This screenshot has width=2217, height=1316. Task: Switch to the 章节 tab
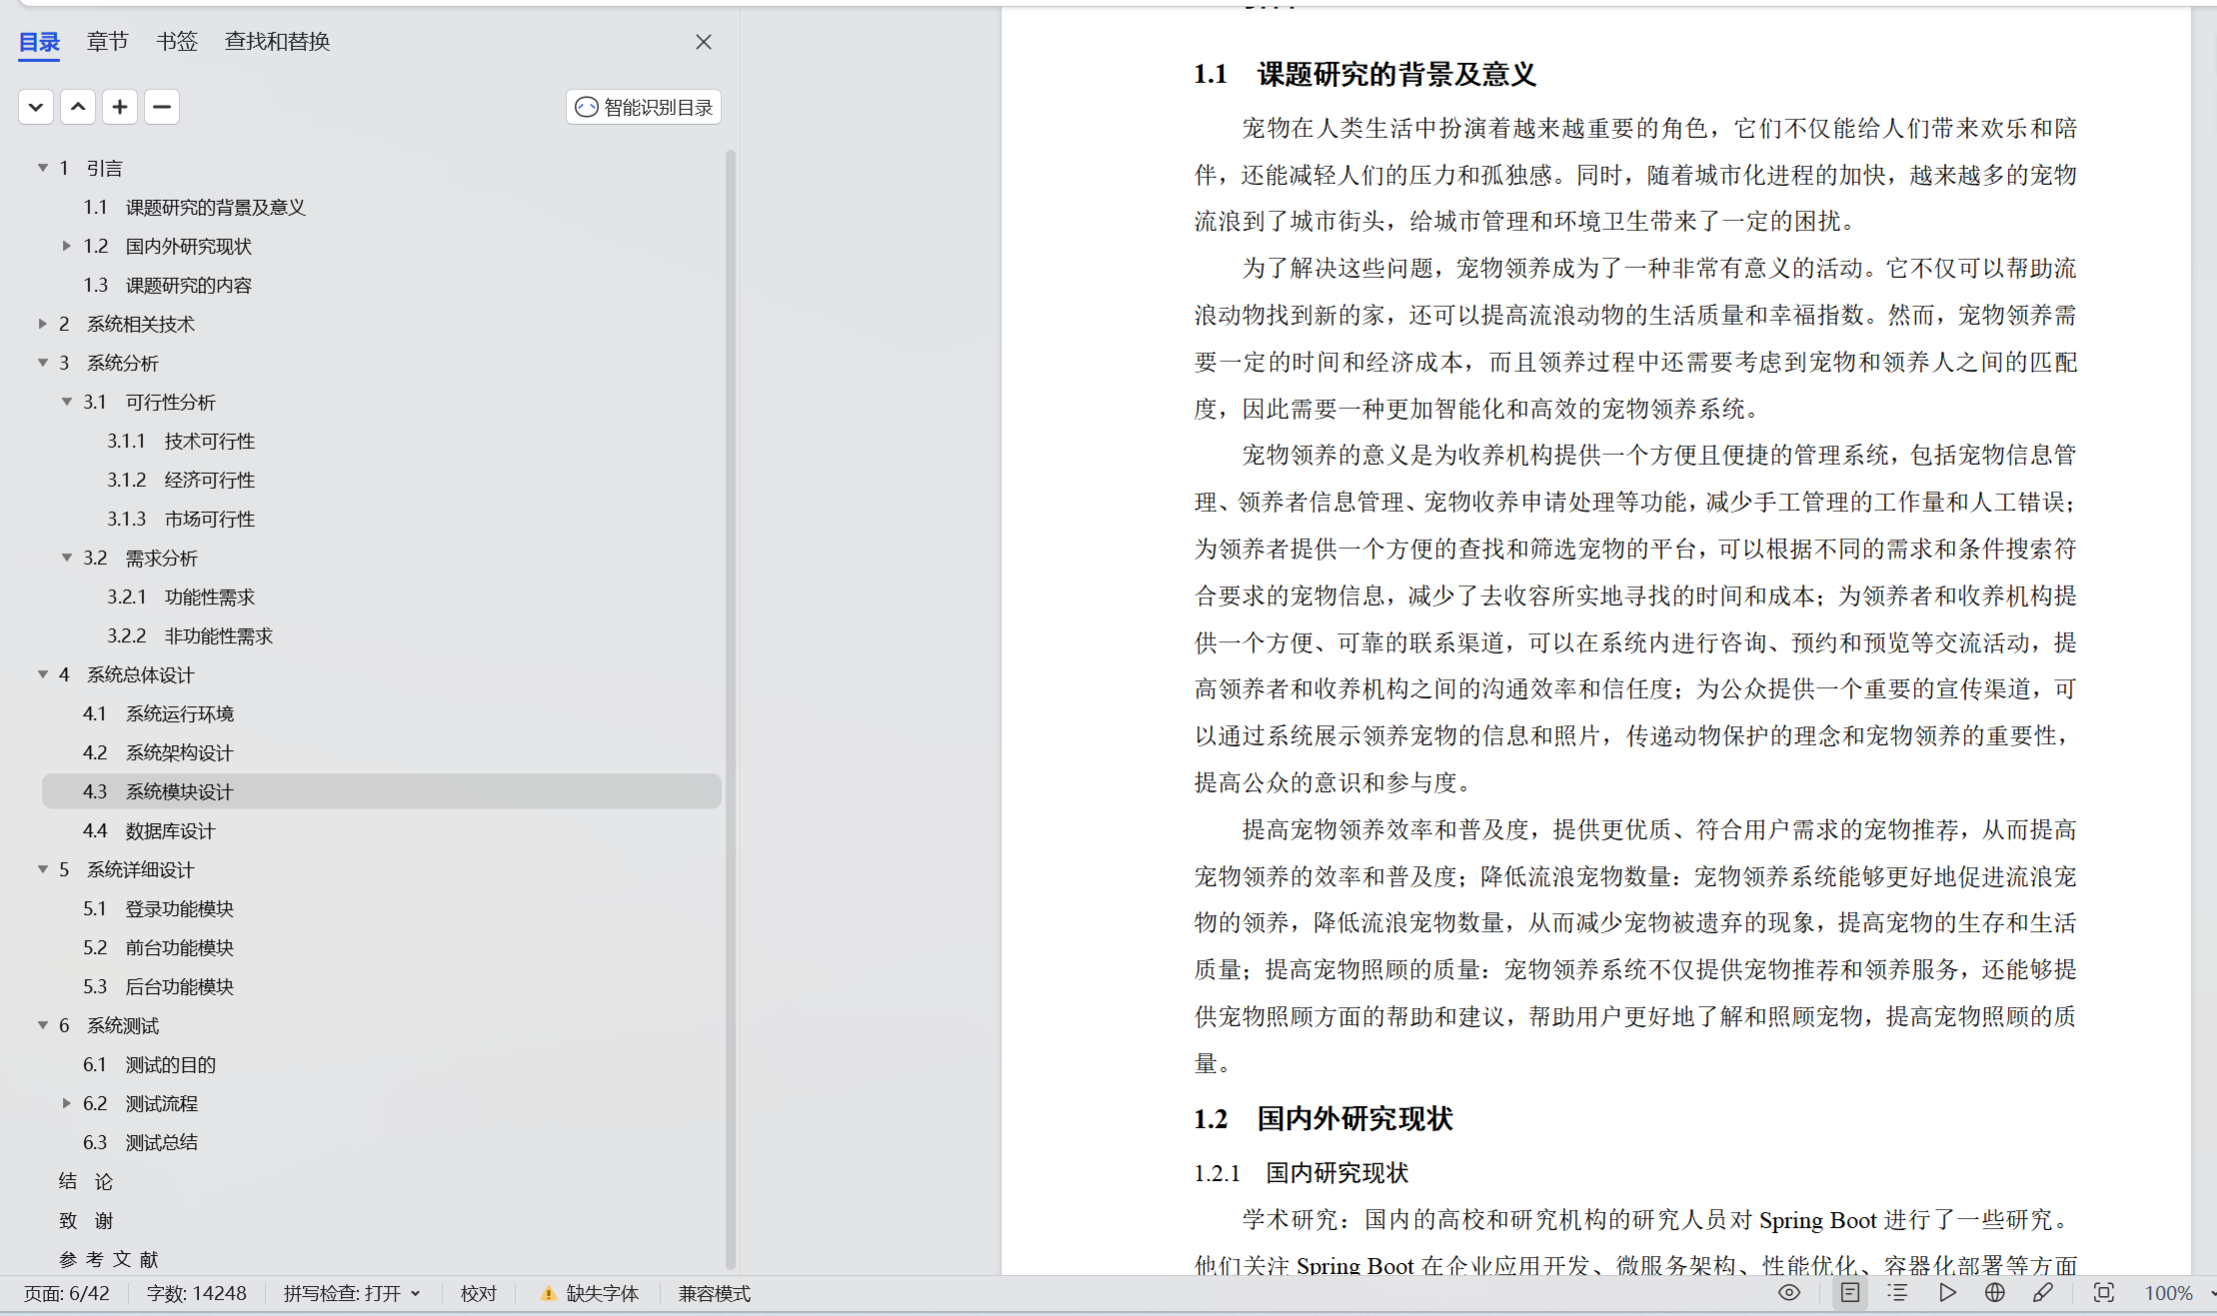[107, 42]
